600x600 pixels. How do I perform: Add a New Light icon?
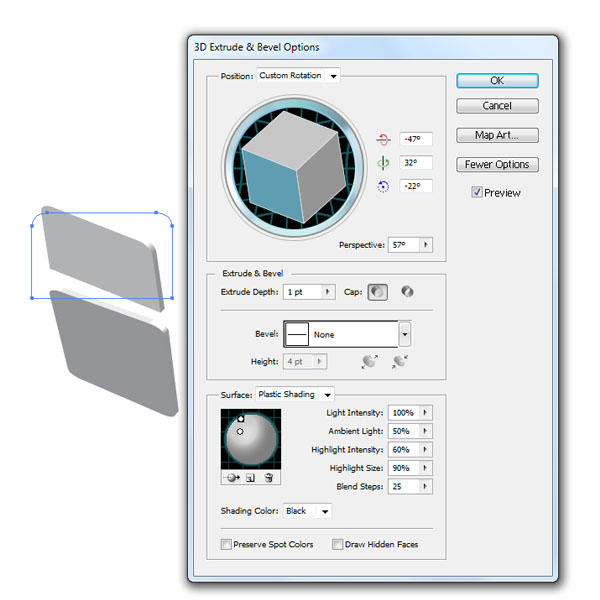tap(250, 478)
